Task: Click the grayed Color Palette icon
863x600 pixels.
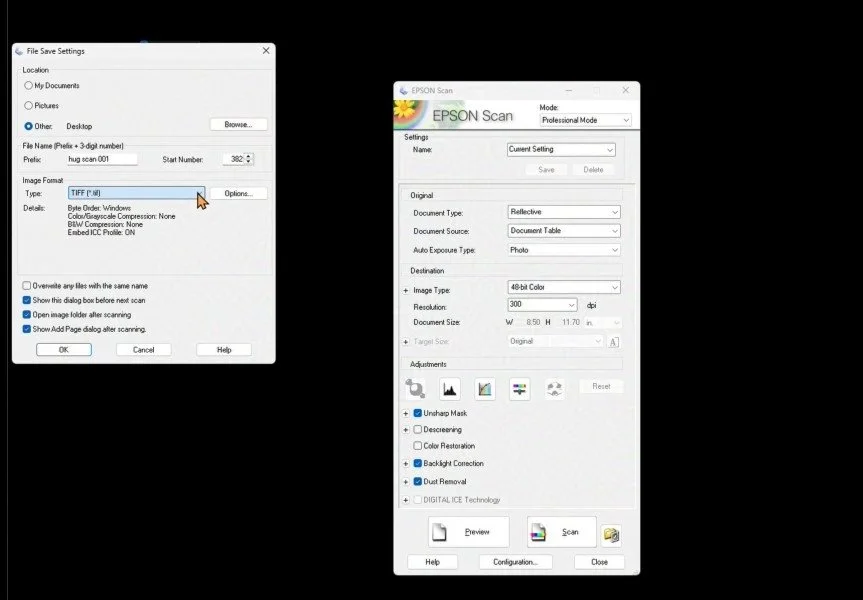Action: pyautogui.click(x=554, y=389)
